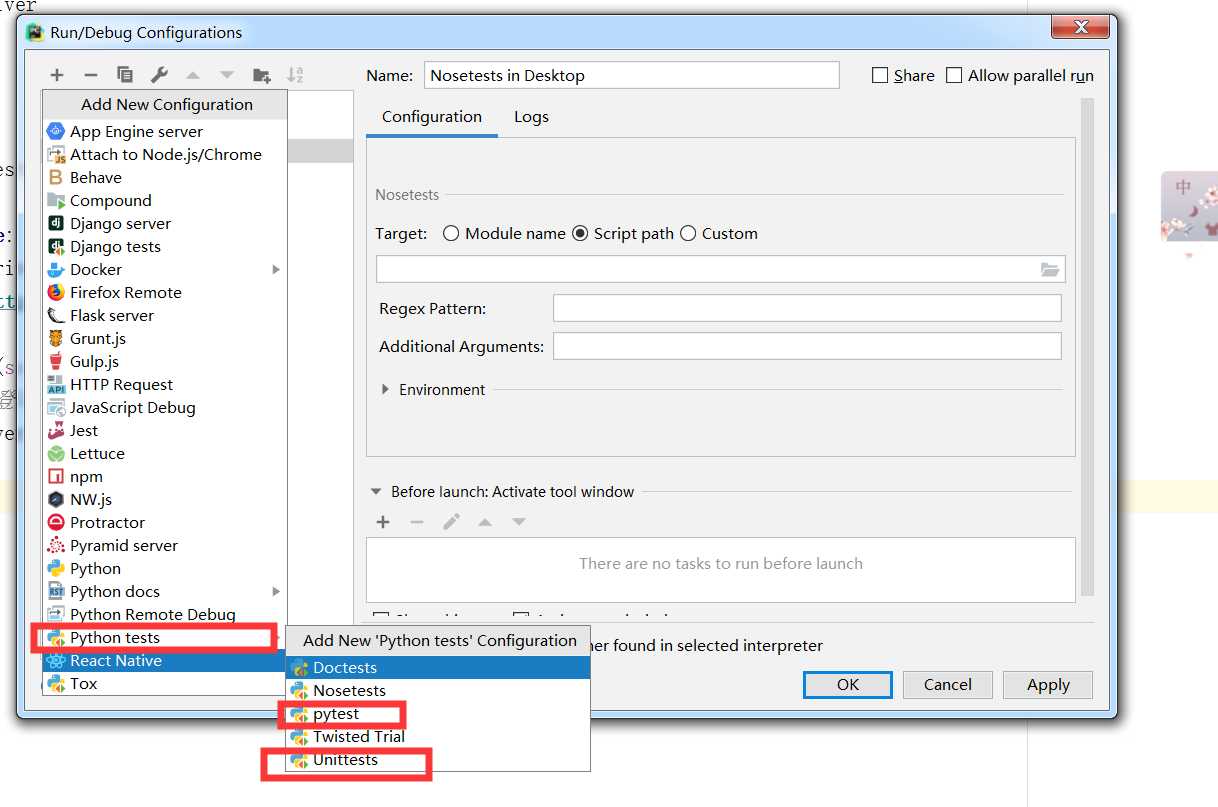The width and height of the screenshot is (1218, 807).
Task: Choose JavaScript Debug configuration
Action: point(164,407)
